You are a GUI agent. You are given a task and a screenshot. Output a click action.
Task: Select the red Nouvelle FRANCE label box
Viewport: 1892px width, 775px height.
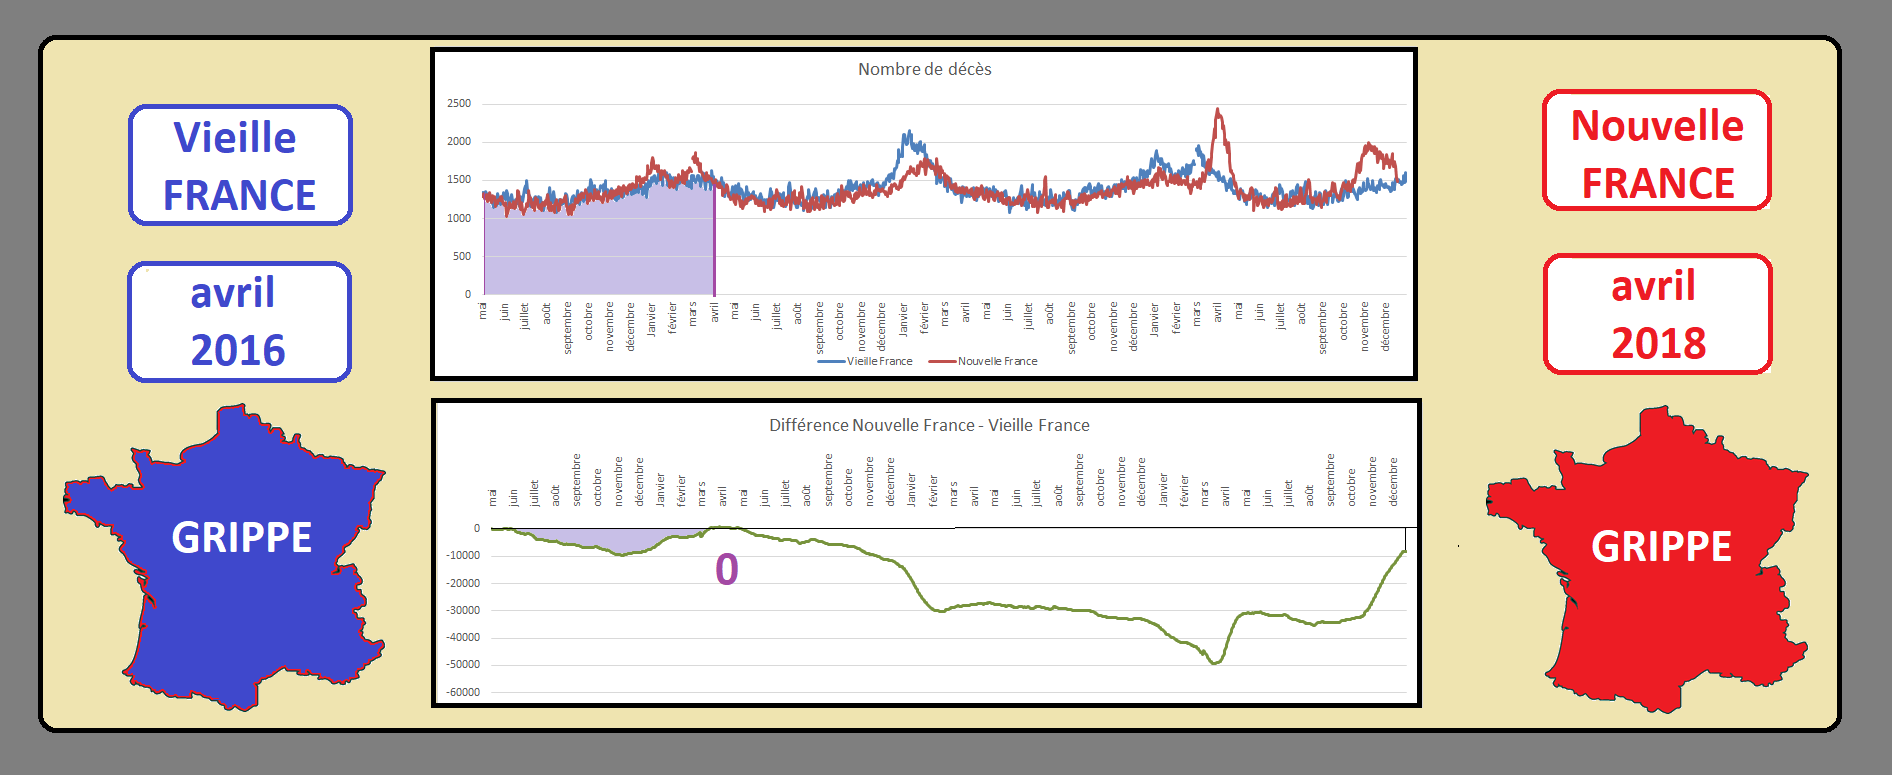[x=1657, y=151]
